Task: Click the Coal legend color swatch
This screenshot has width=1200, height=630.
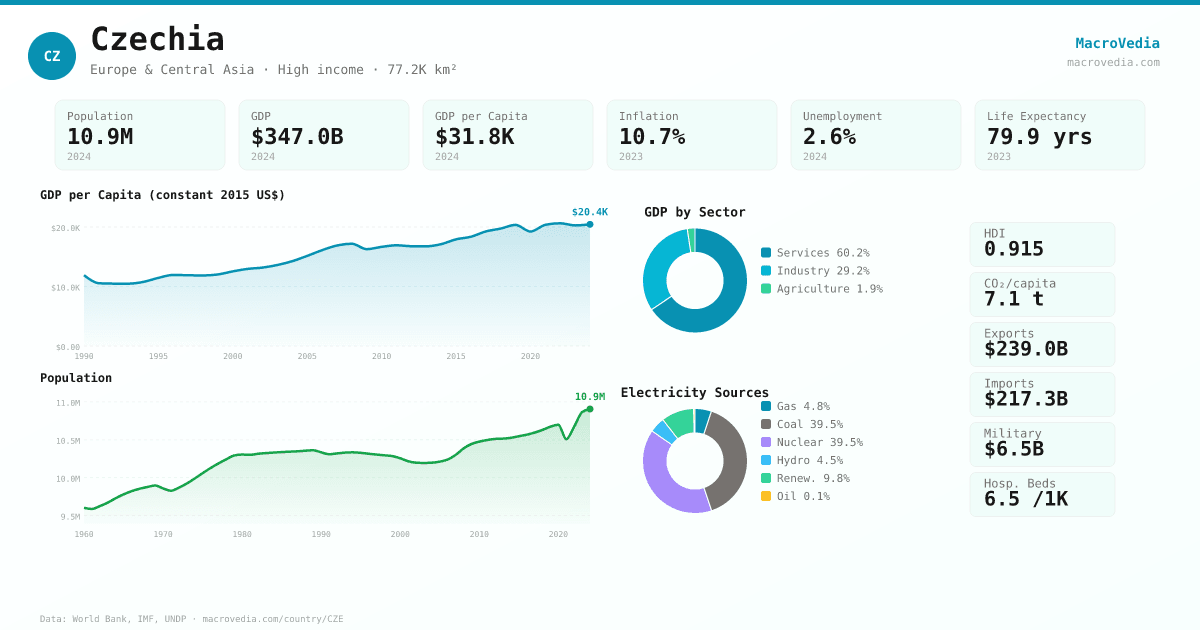Action: point(766,424)
